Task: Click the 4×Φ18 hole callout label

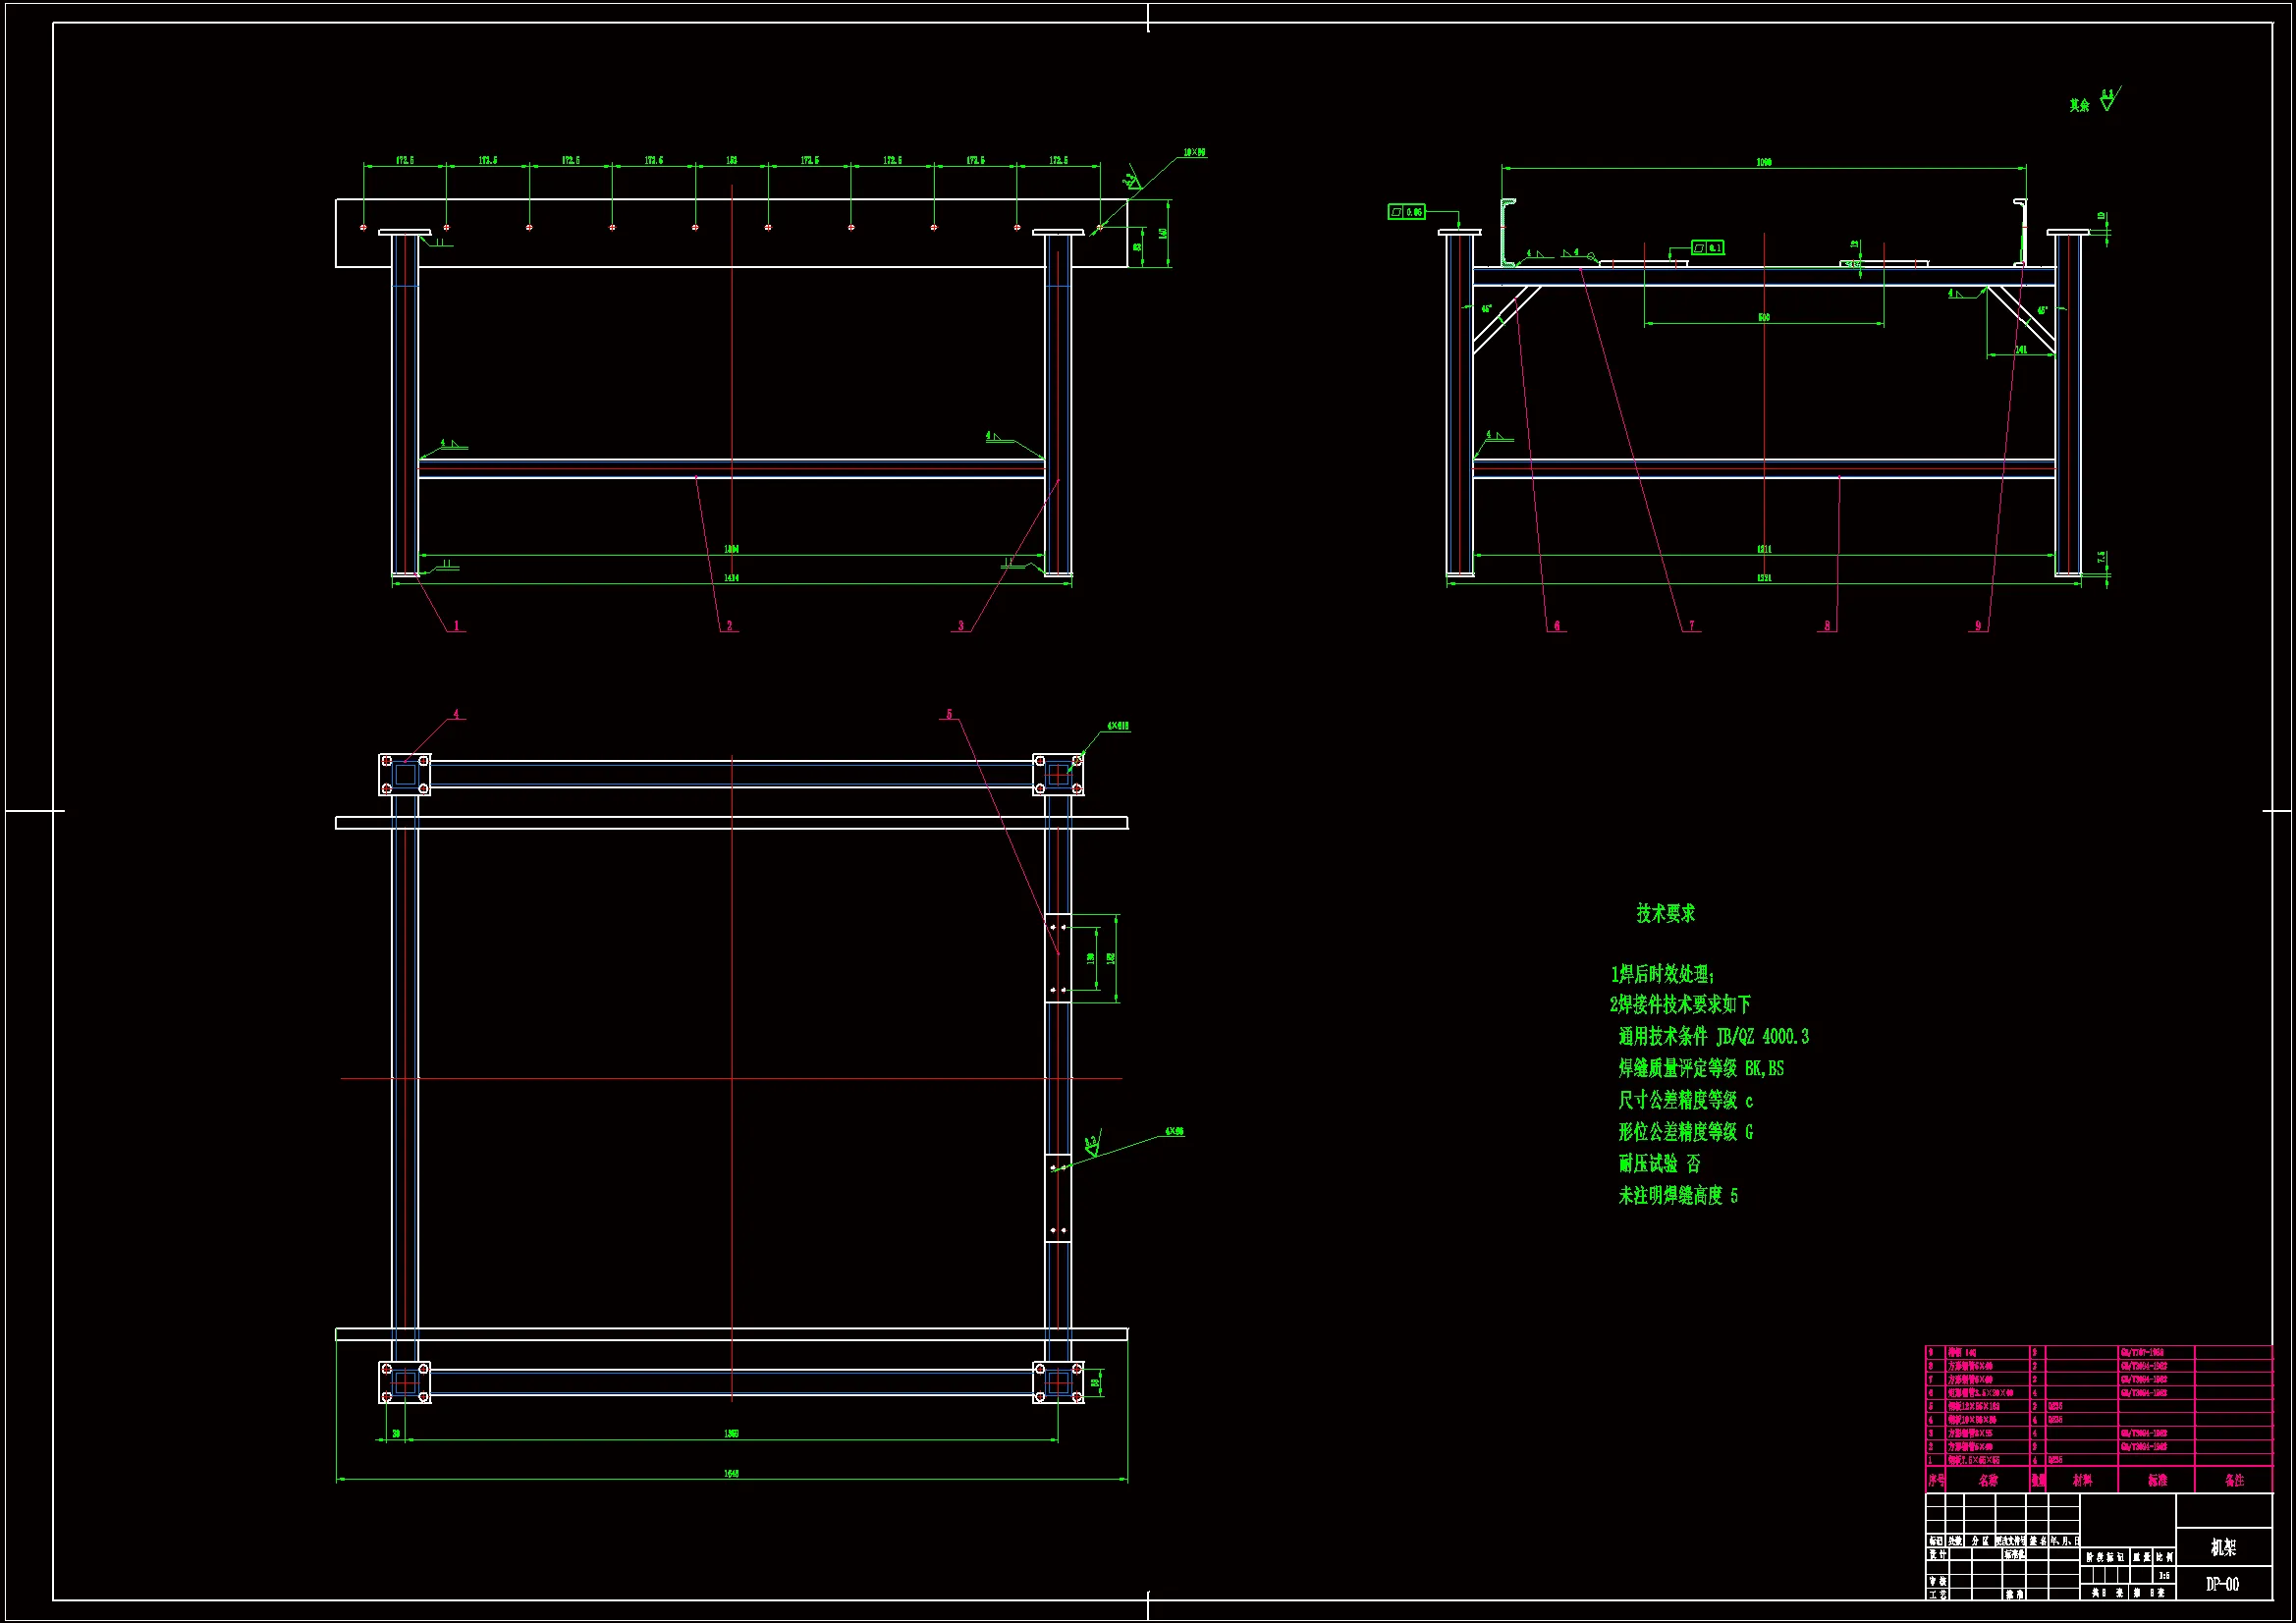Action: [x=1118, y=726]
